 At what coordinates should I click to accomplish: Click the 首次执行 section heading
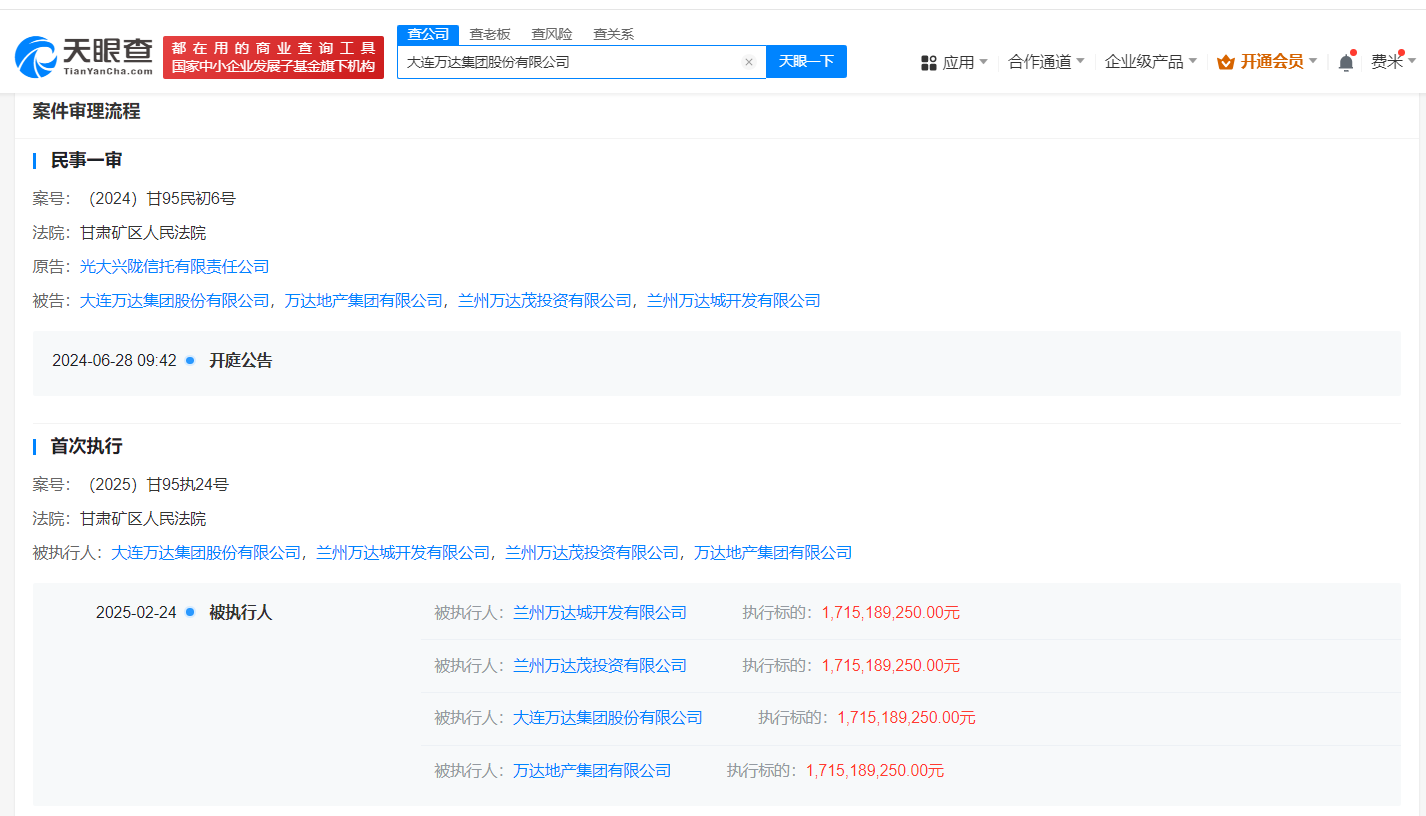(86, 447)
